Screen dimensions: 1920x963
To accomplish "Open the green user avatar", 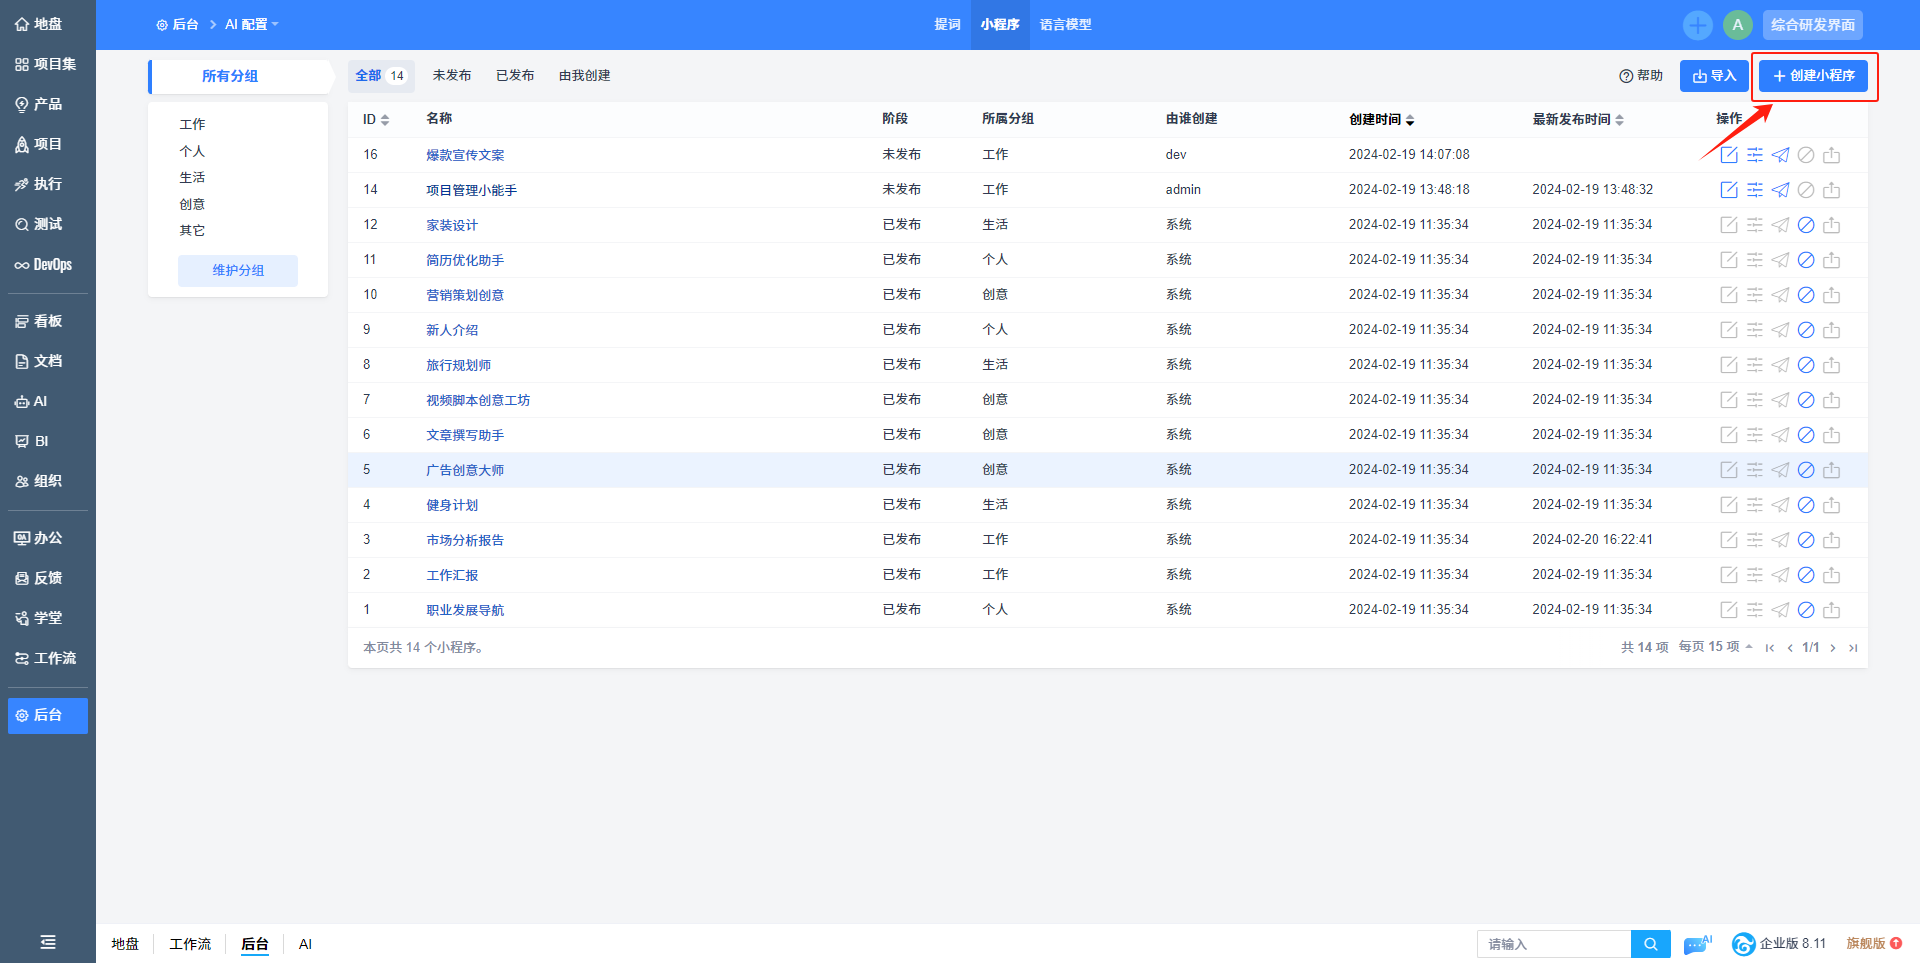I will pos(1737,25).
